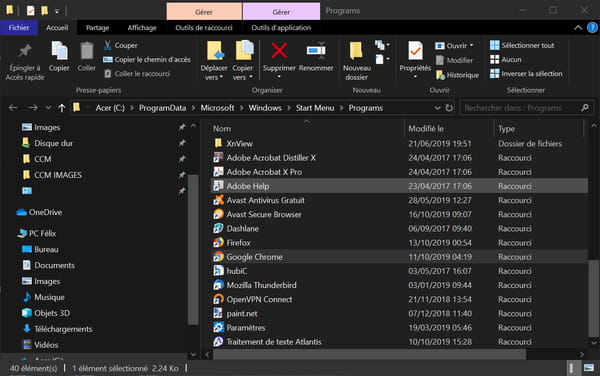The image size is (600, 376).
Task: Expand the Supprimer dropdown arrow
Action: pos(279,77)
